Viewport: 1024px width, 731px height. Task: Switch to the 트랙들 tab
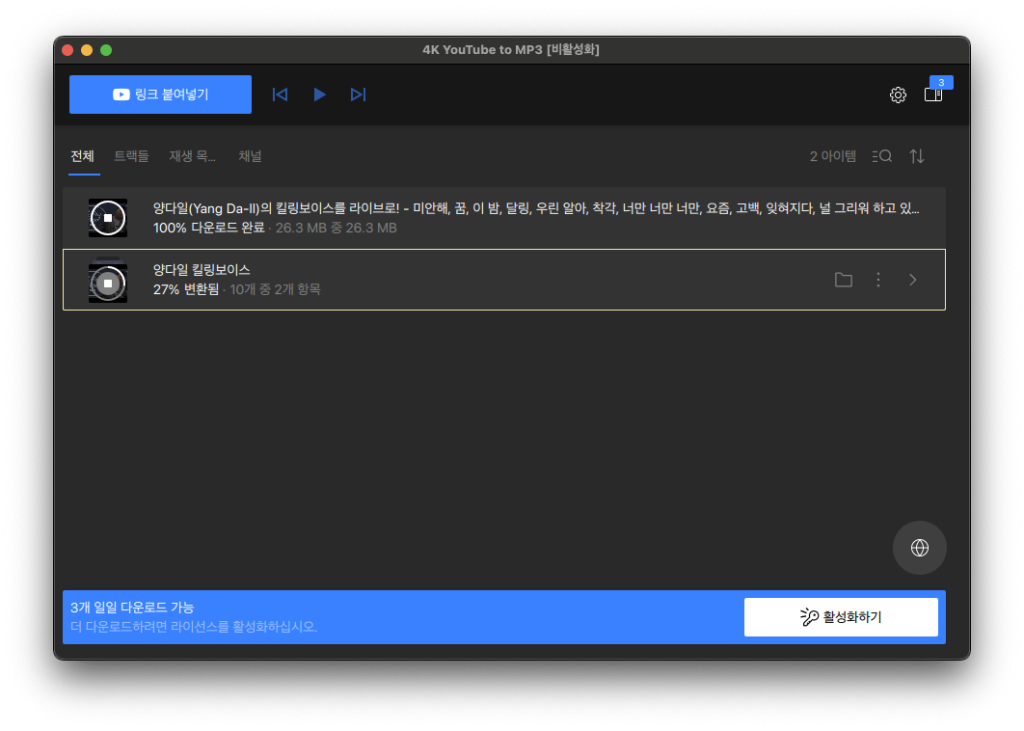click(x=131, y=157)
